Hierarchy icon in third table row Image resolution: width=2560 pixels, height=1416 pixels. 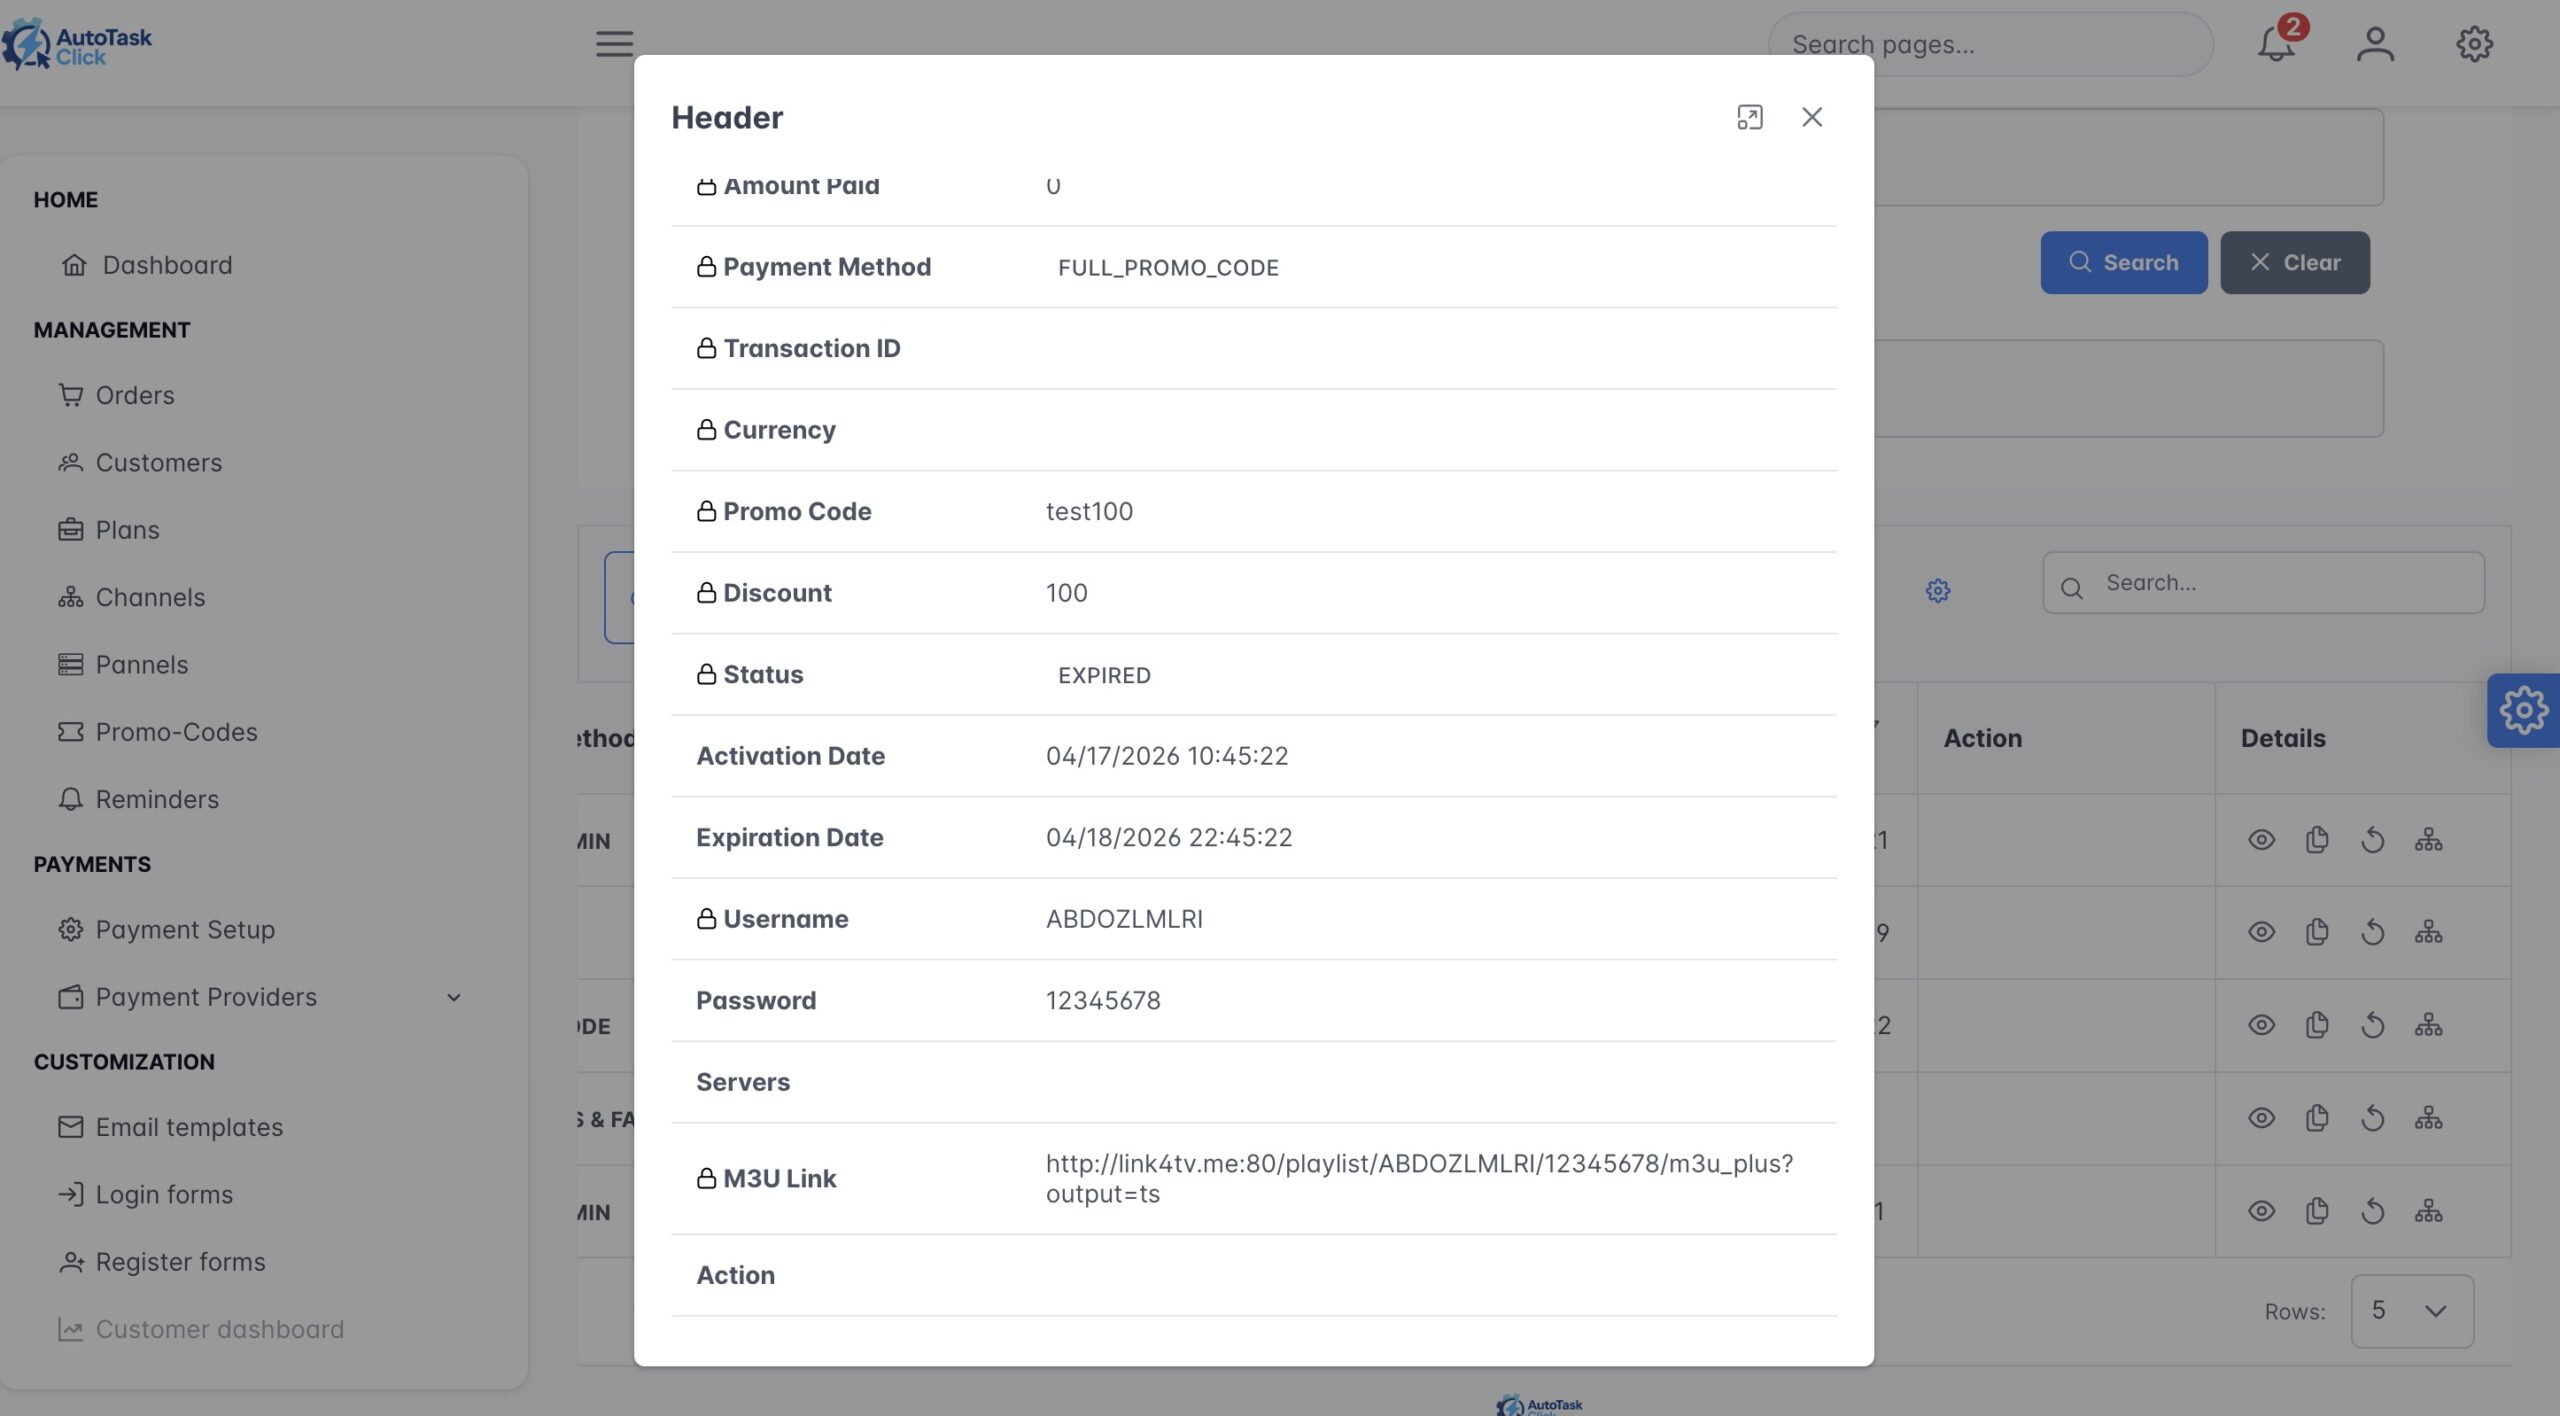(2428, 1026)
